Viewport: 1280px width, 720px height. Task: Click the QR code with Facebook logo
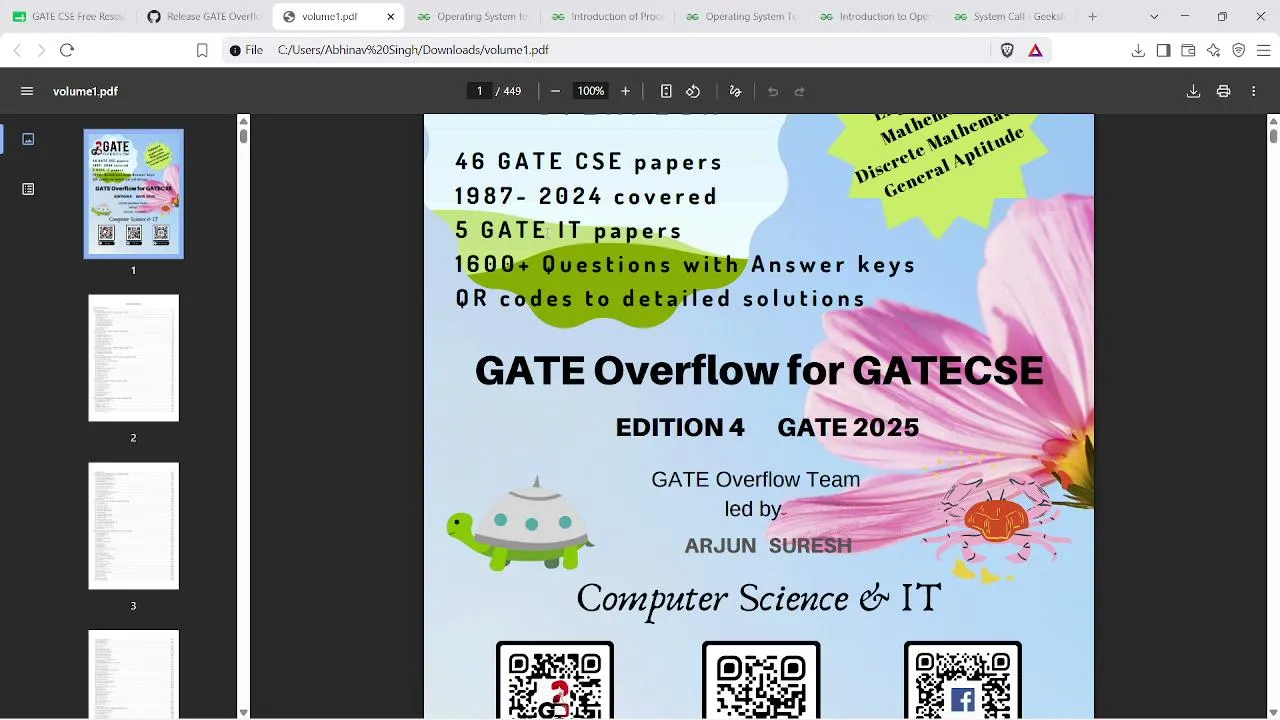pos(963,681)
